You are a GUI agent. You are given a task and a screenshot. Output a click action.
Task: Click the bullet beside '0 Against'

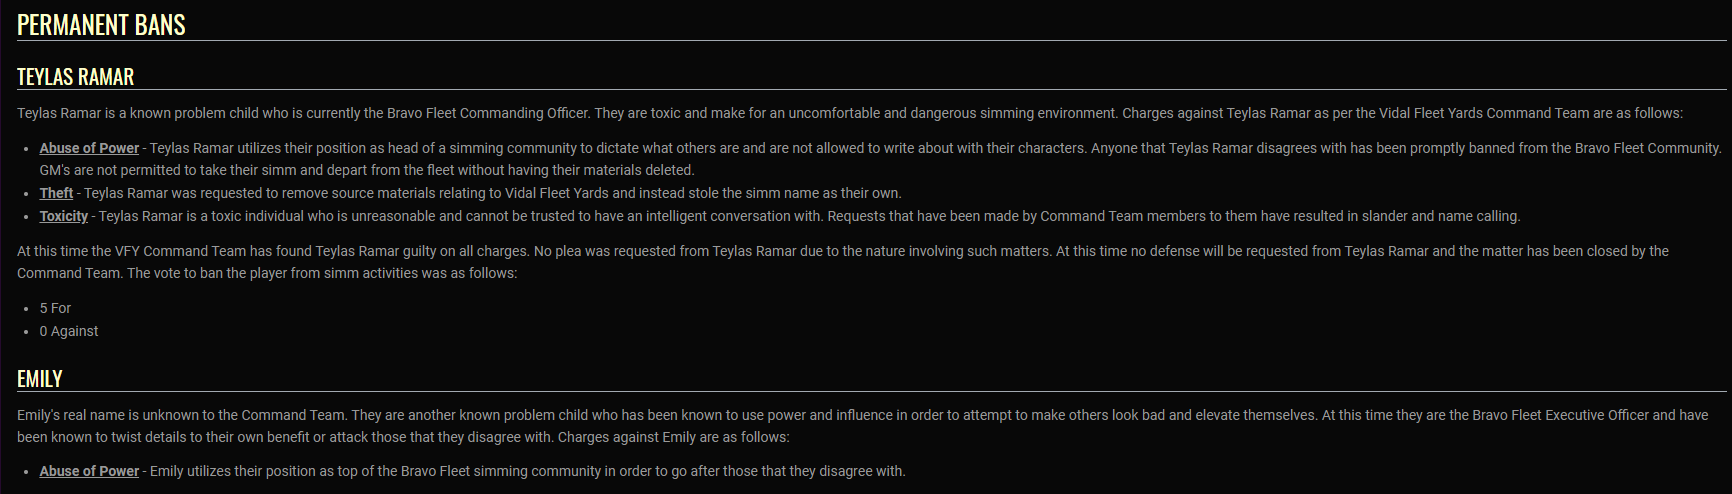pos(26,332)
